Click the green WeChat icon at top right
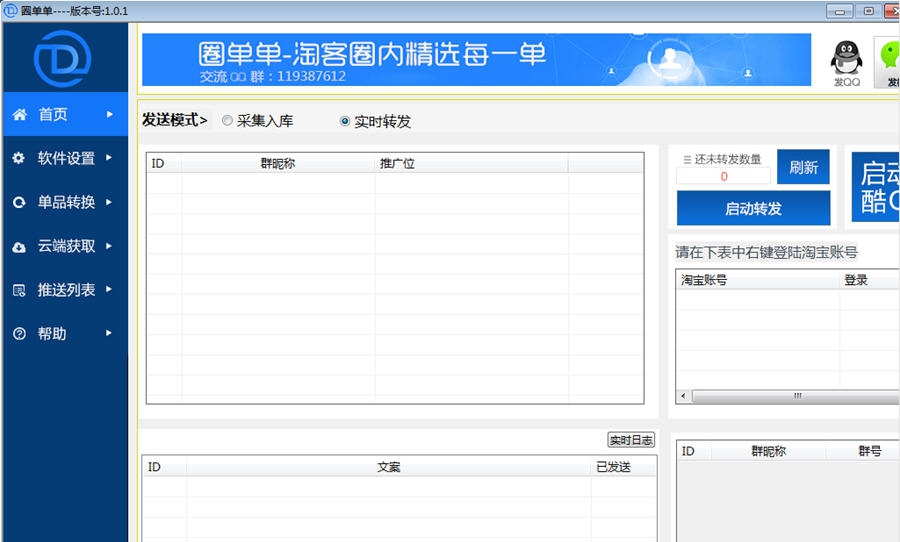Image resolution: width=900 pixels, height=542 pixels. tap(889, 62)
